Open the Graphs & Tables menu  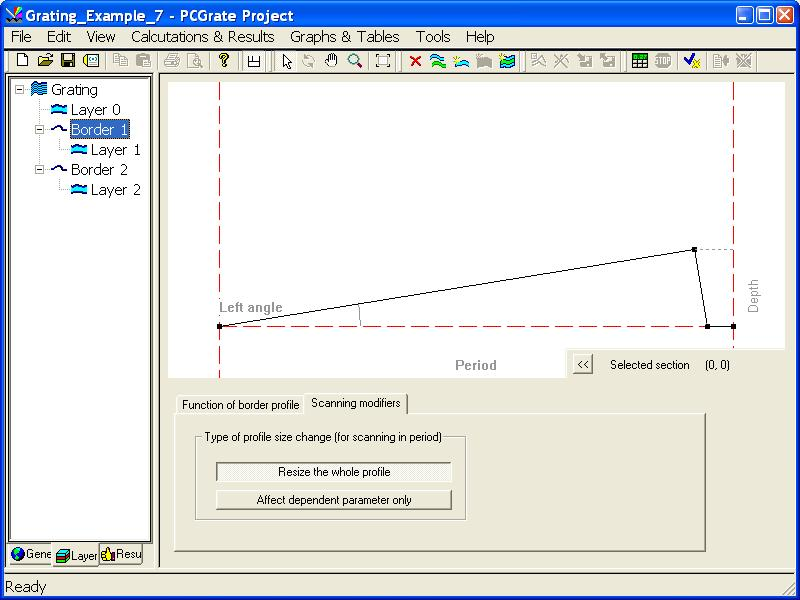(345, 37)
